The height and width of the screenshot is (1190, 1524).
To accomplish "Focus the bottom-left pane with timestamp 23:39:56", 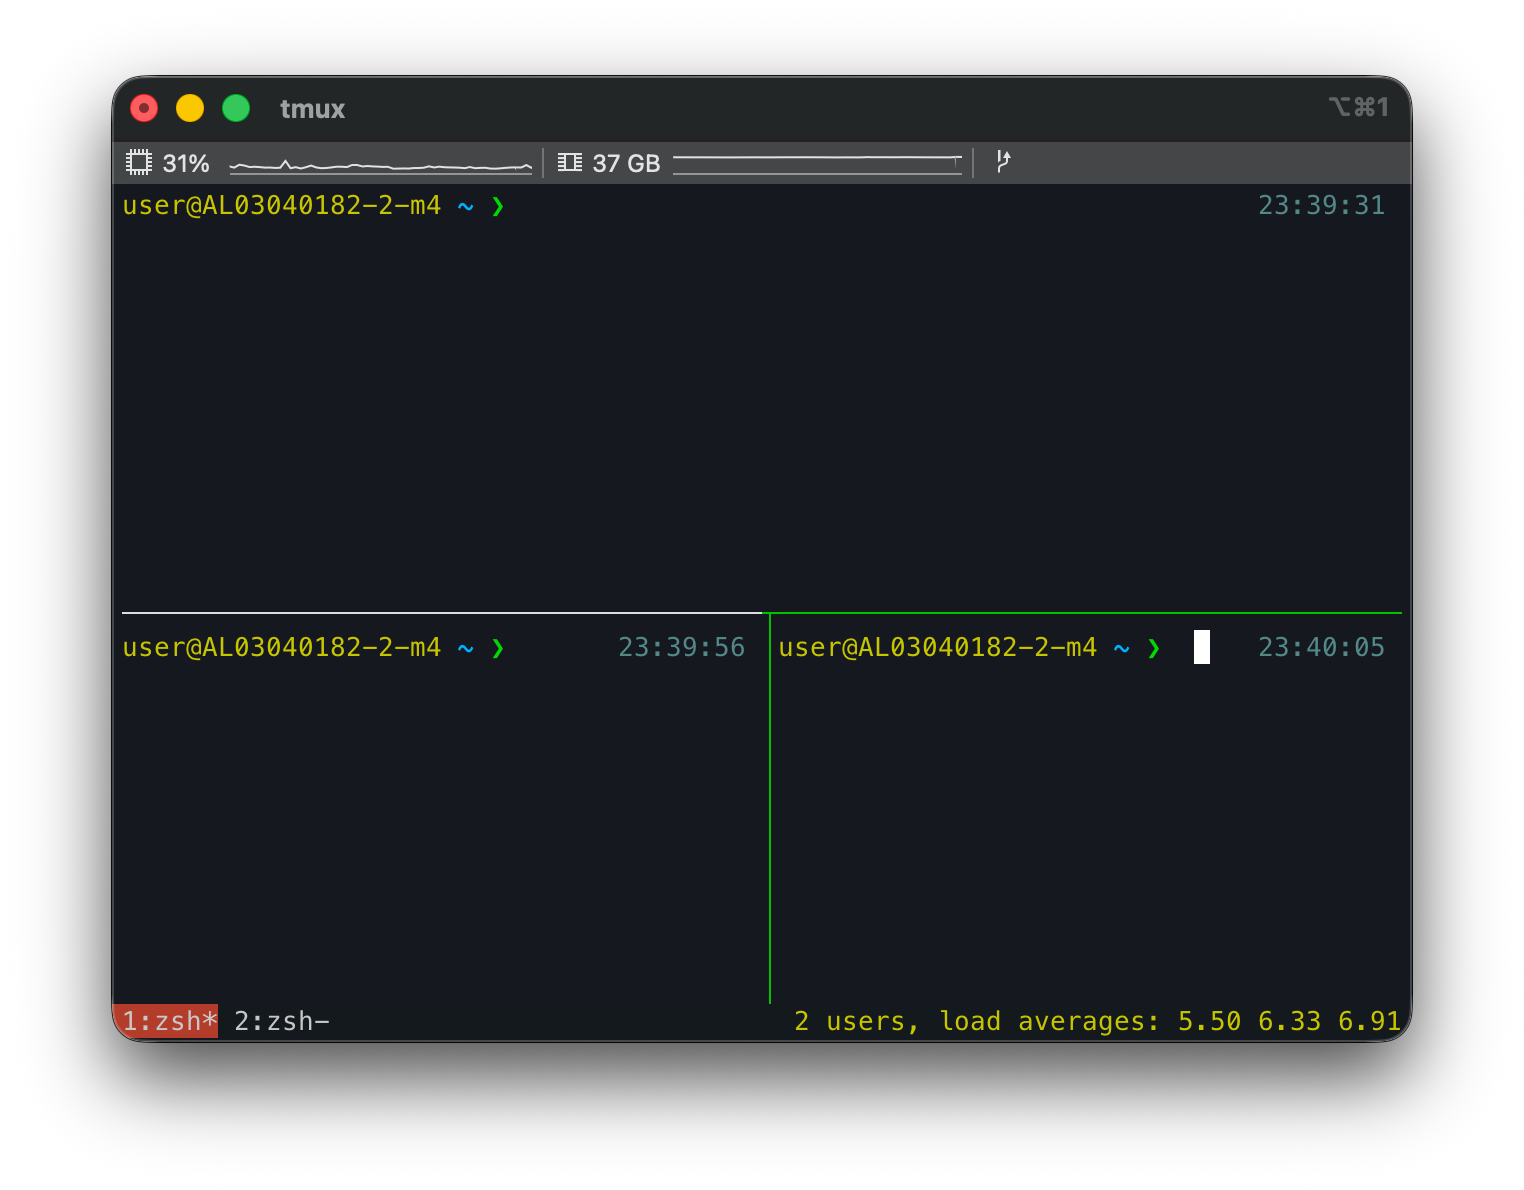I will [x=441, y=810].
